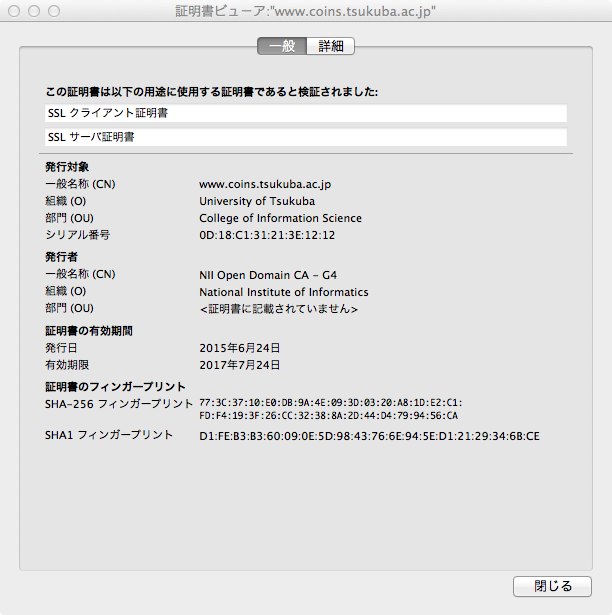Click the certificate verified-usage heading text
The height and width of the screenshot is (615, 612).
(x=212, y=92)
